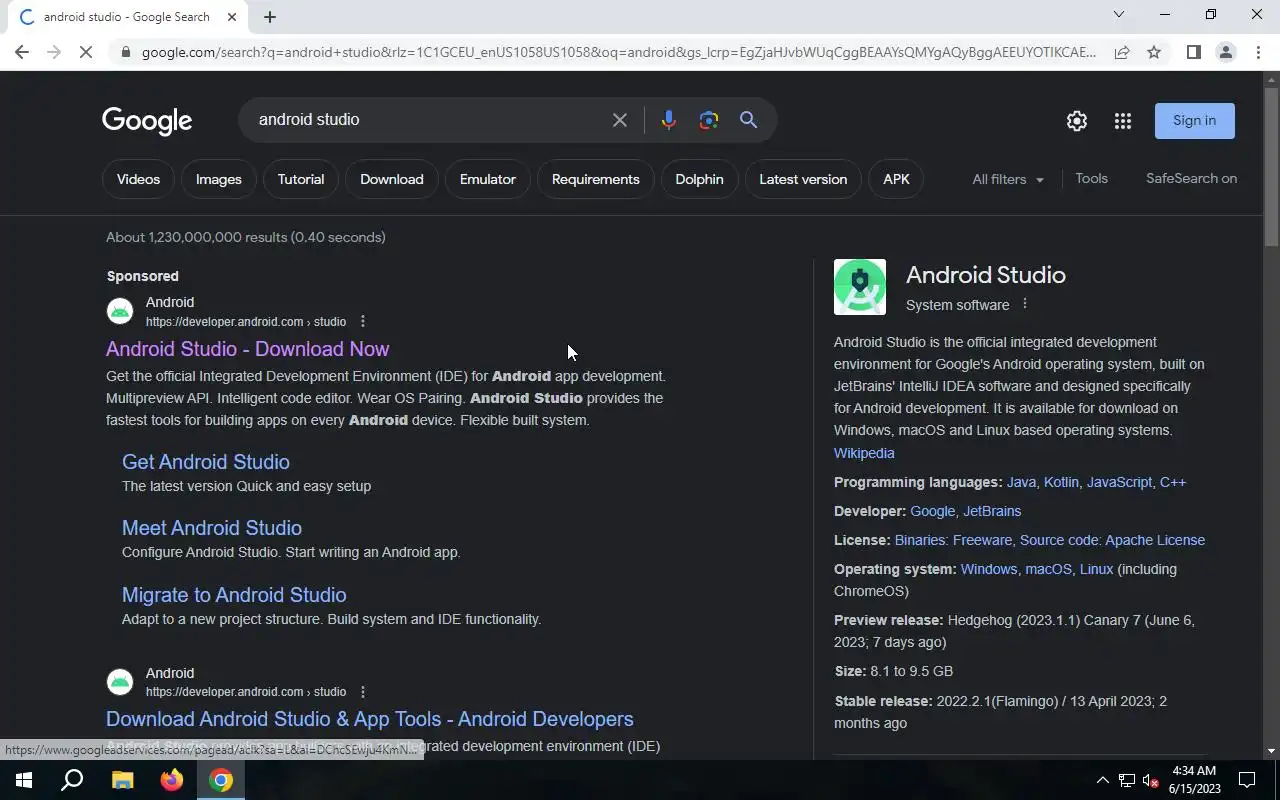
Task: Open more options for Android Studio panel
Action: point(1024,304)
